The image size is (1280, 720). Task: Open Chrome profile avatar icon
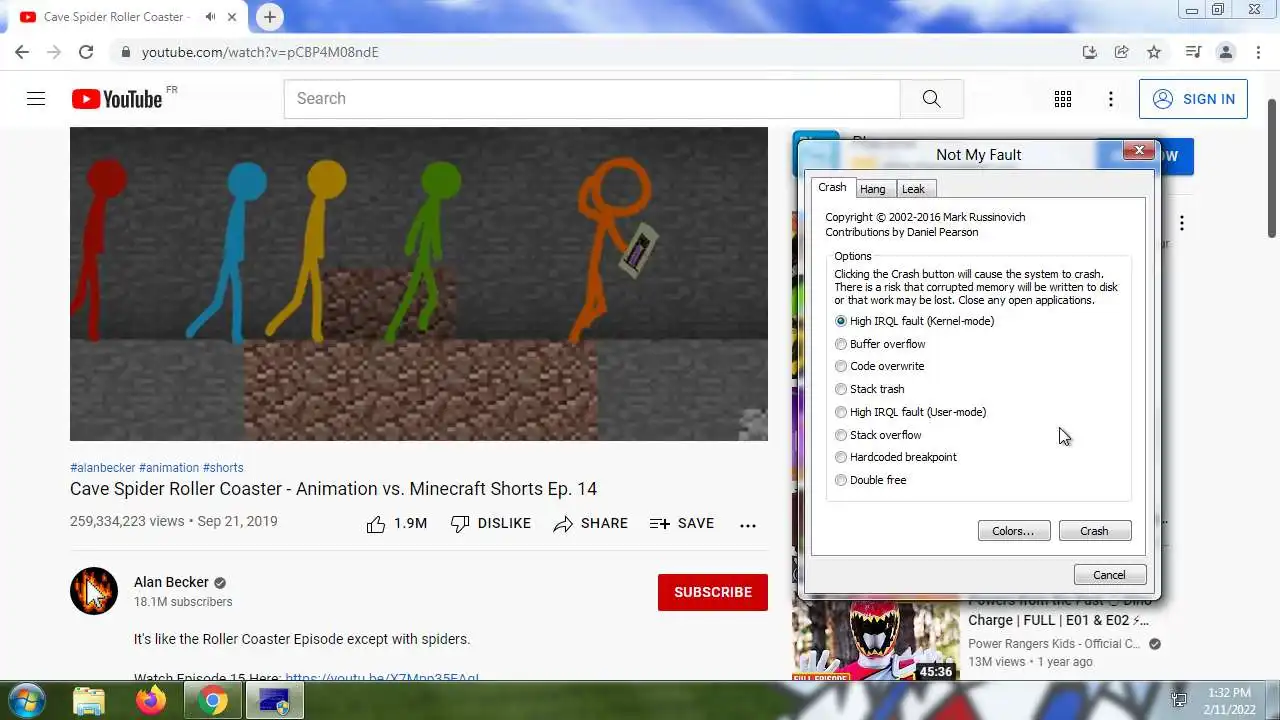coord(1225,52)
